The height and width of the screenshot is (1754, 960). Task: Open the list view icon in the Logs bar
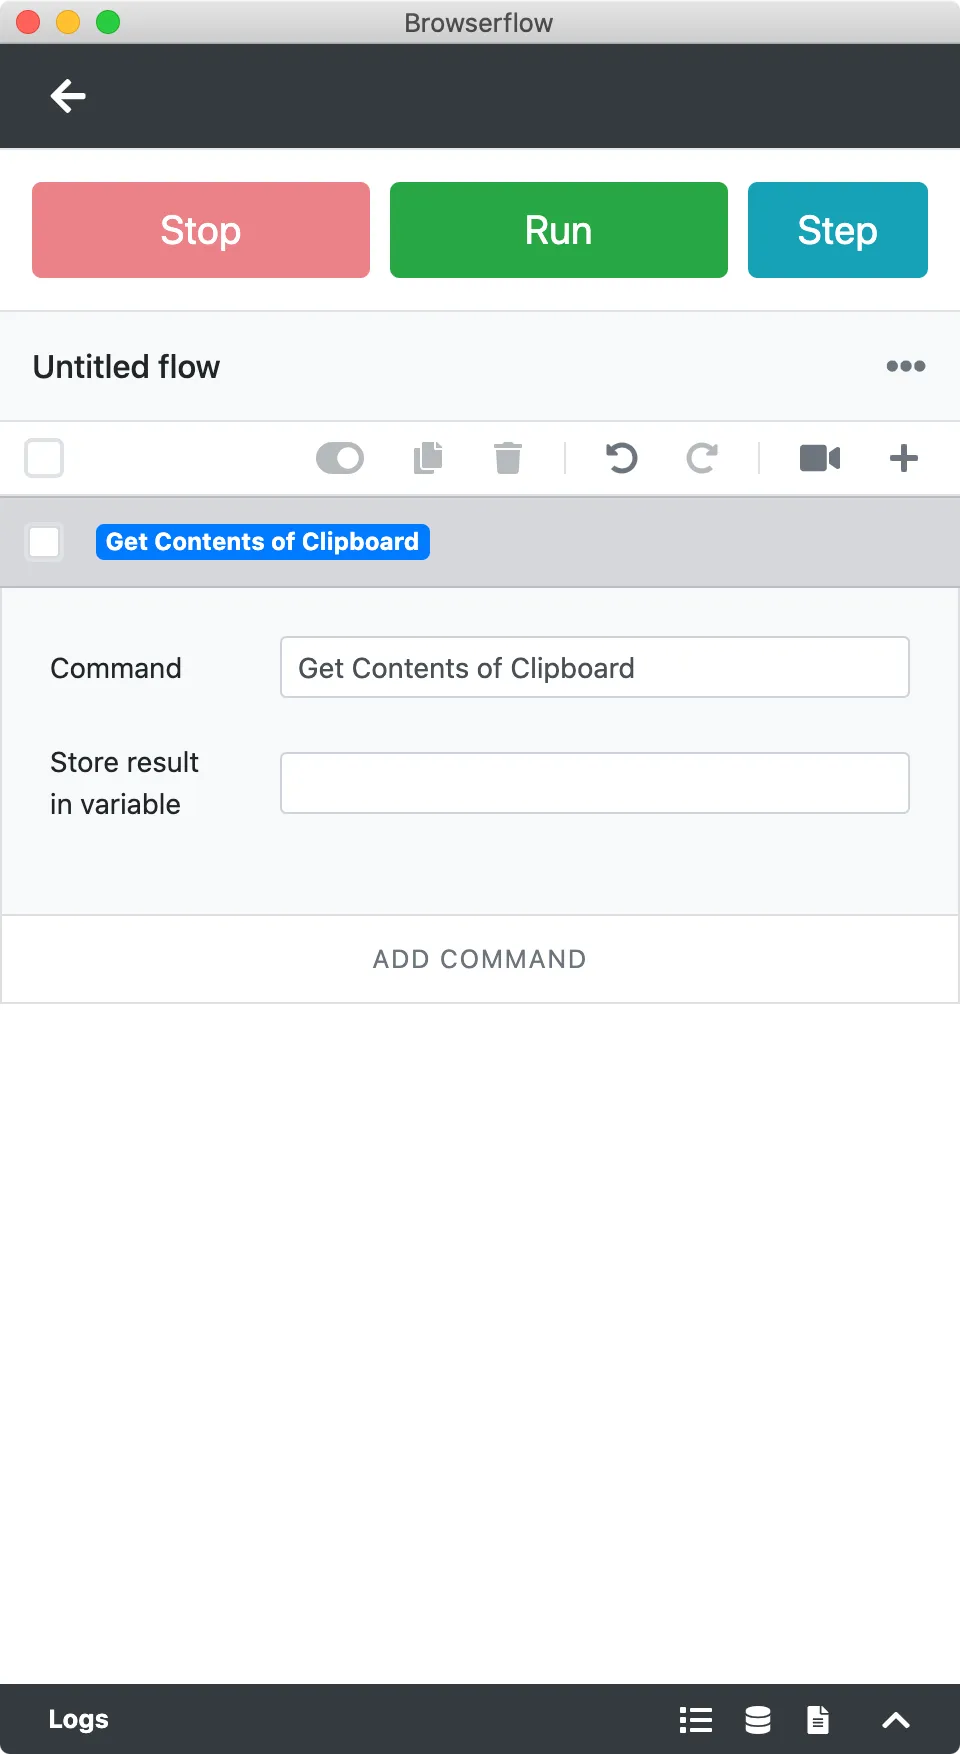pyautogui.click(x=696, y=1720)
